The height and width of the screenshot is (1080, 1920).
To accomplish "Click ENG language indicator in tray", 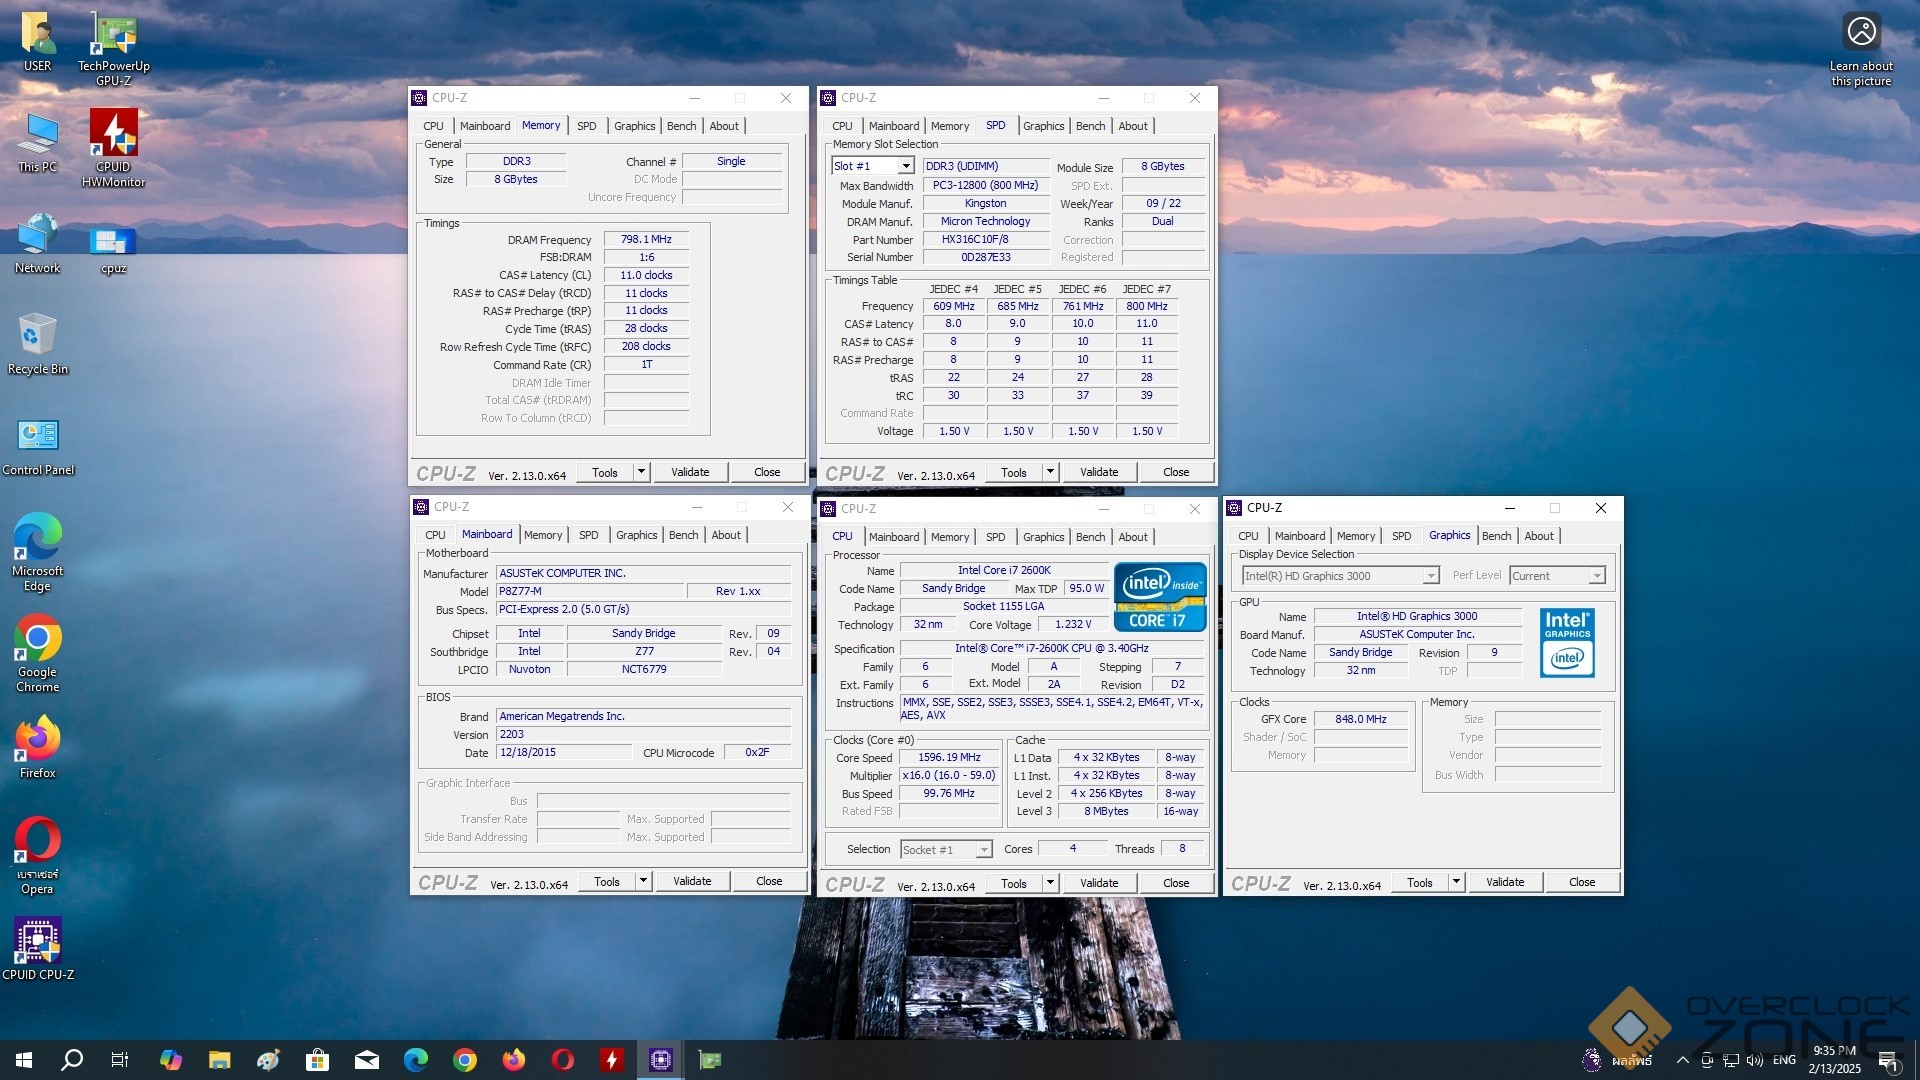I will [1784, 1060].
